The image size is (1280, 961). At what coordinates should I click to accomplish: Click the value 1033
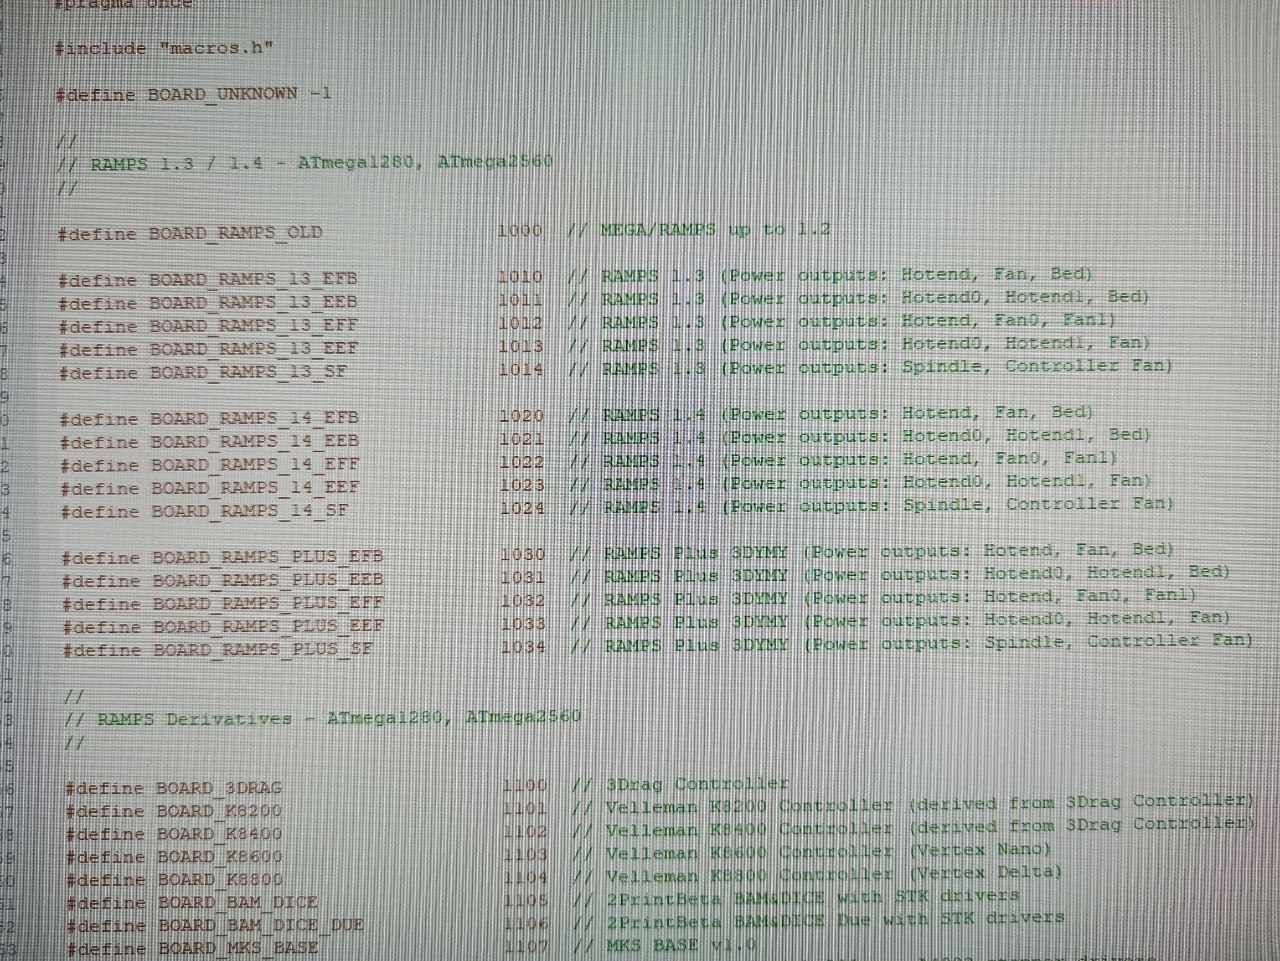[x=524, y=624]
